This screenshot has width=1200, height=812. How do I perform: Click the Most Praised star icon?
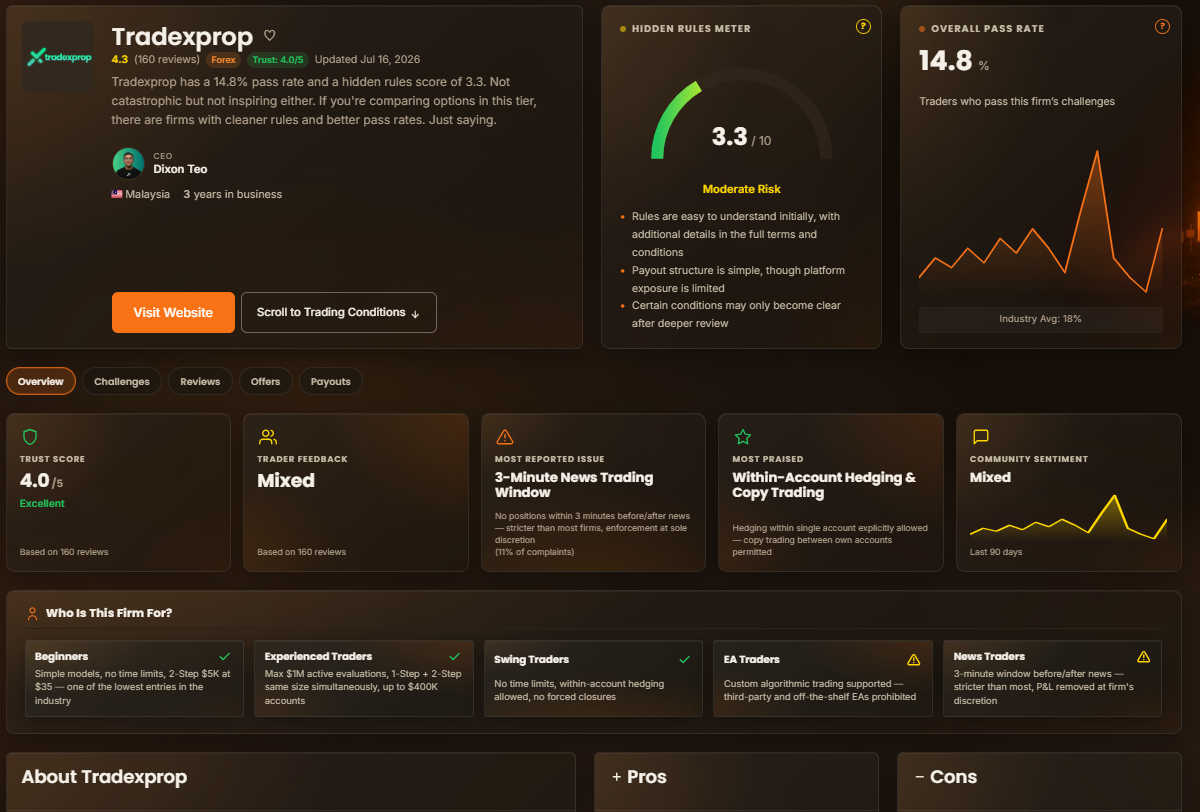tap(742, 437)
